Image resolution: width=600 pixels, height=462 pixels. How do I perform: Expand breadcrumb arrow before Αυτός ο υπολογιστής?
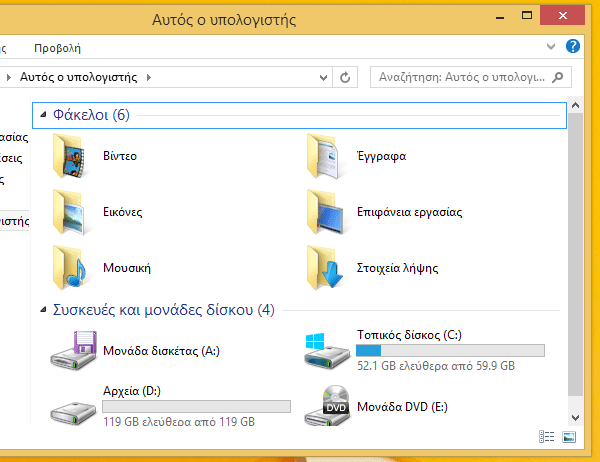coord(8,78)
